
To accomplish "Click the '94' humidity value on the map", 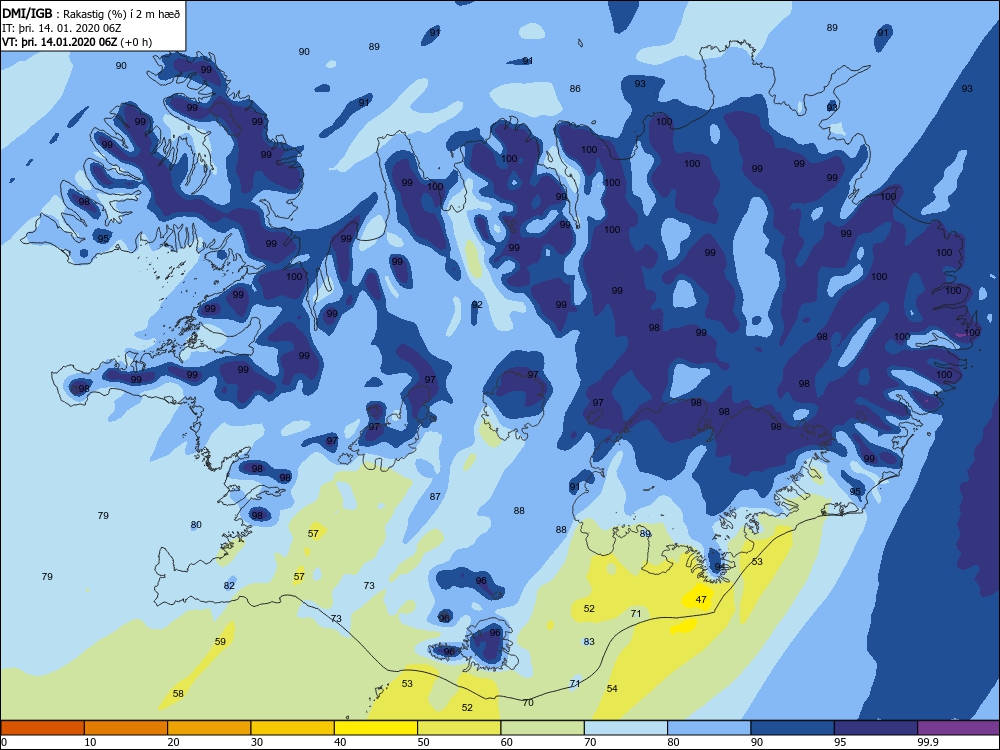I will click(x=719, y=566).
